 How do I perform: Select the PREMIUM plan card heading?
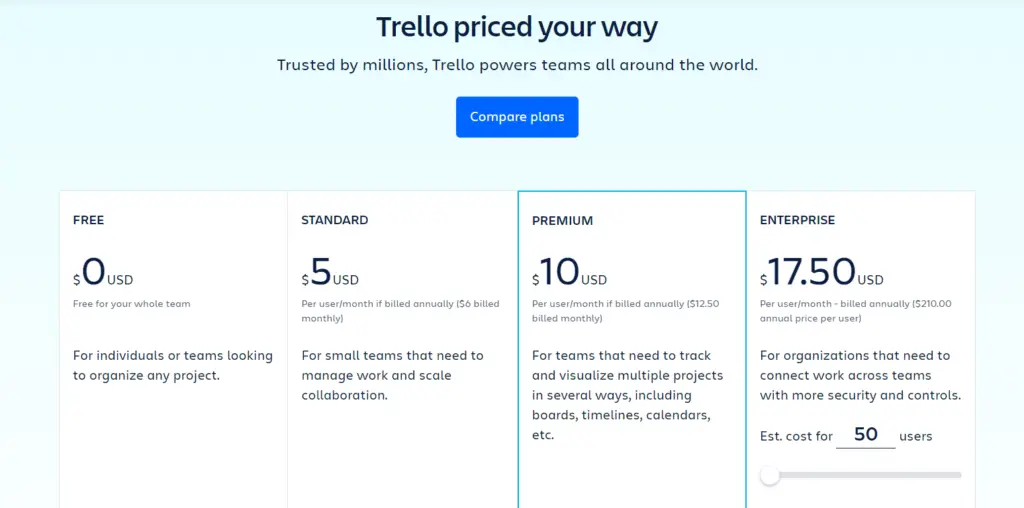pyautogui.click(x=562, y=221)
